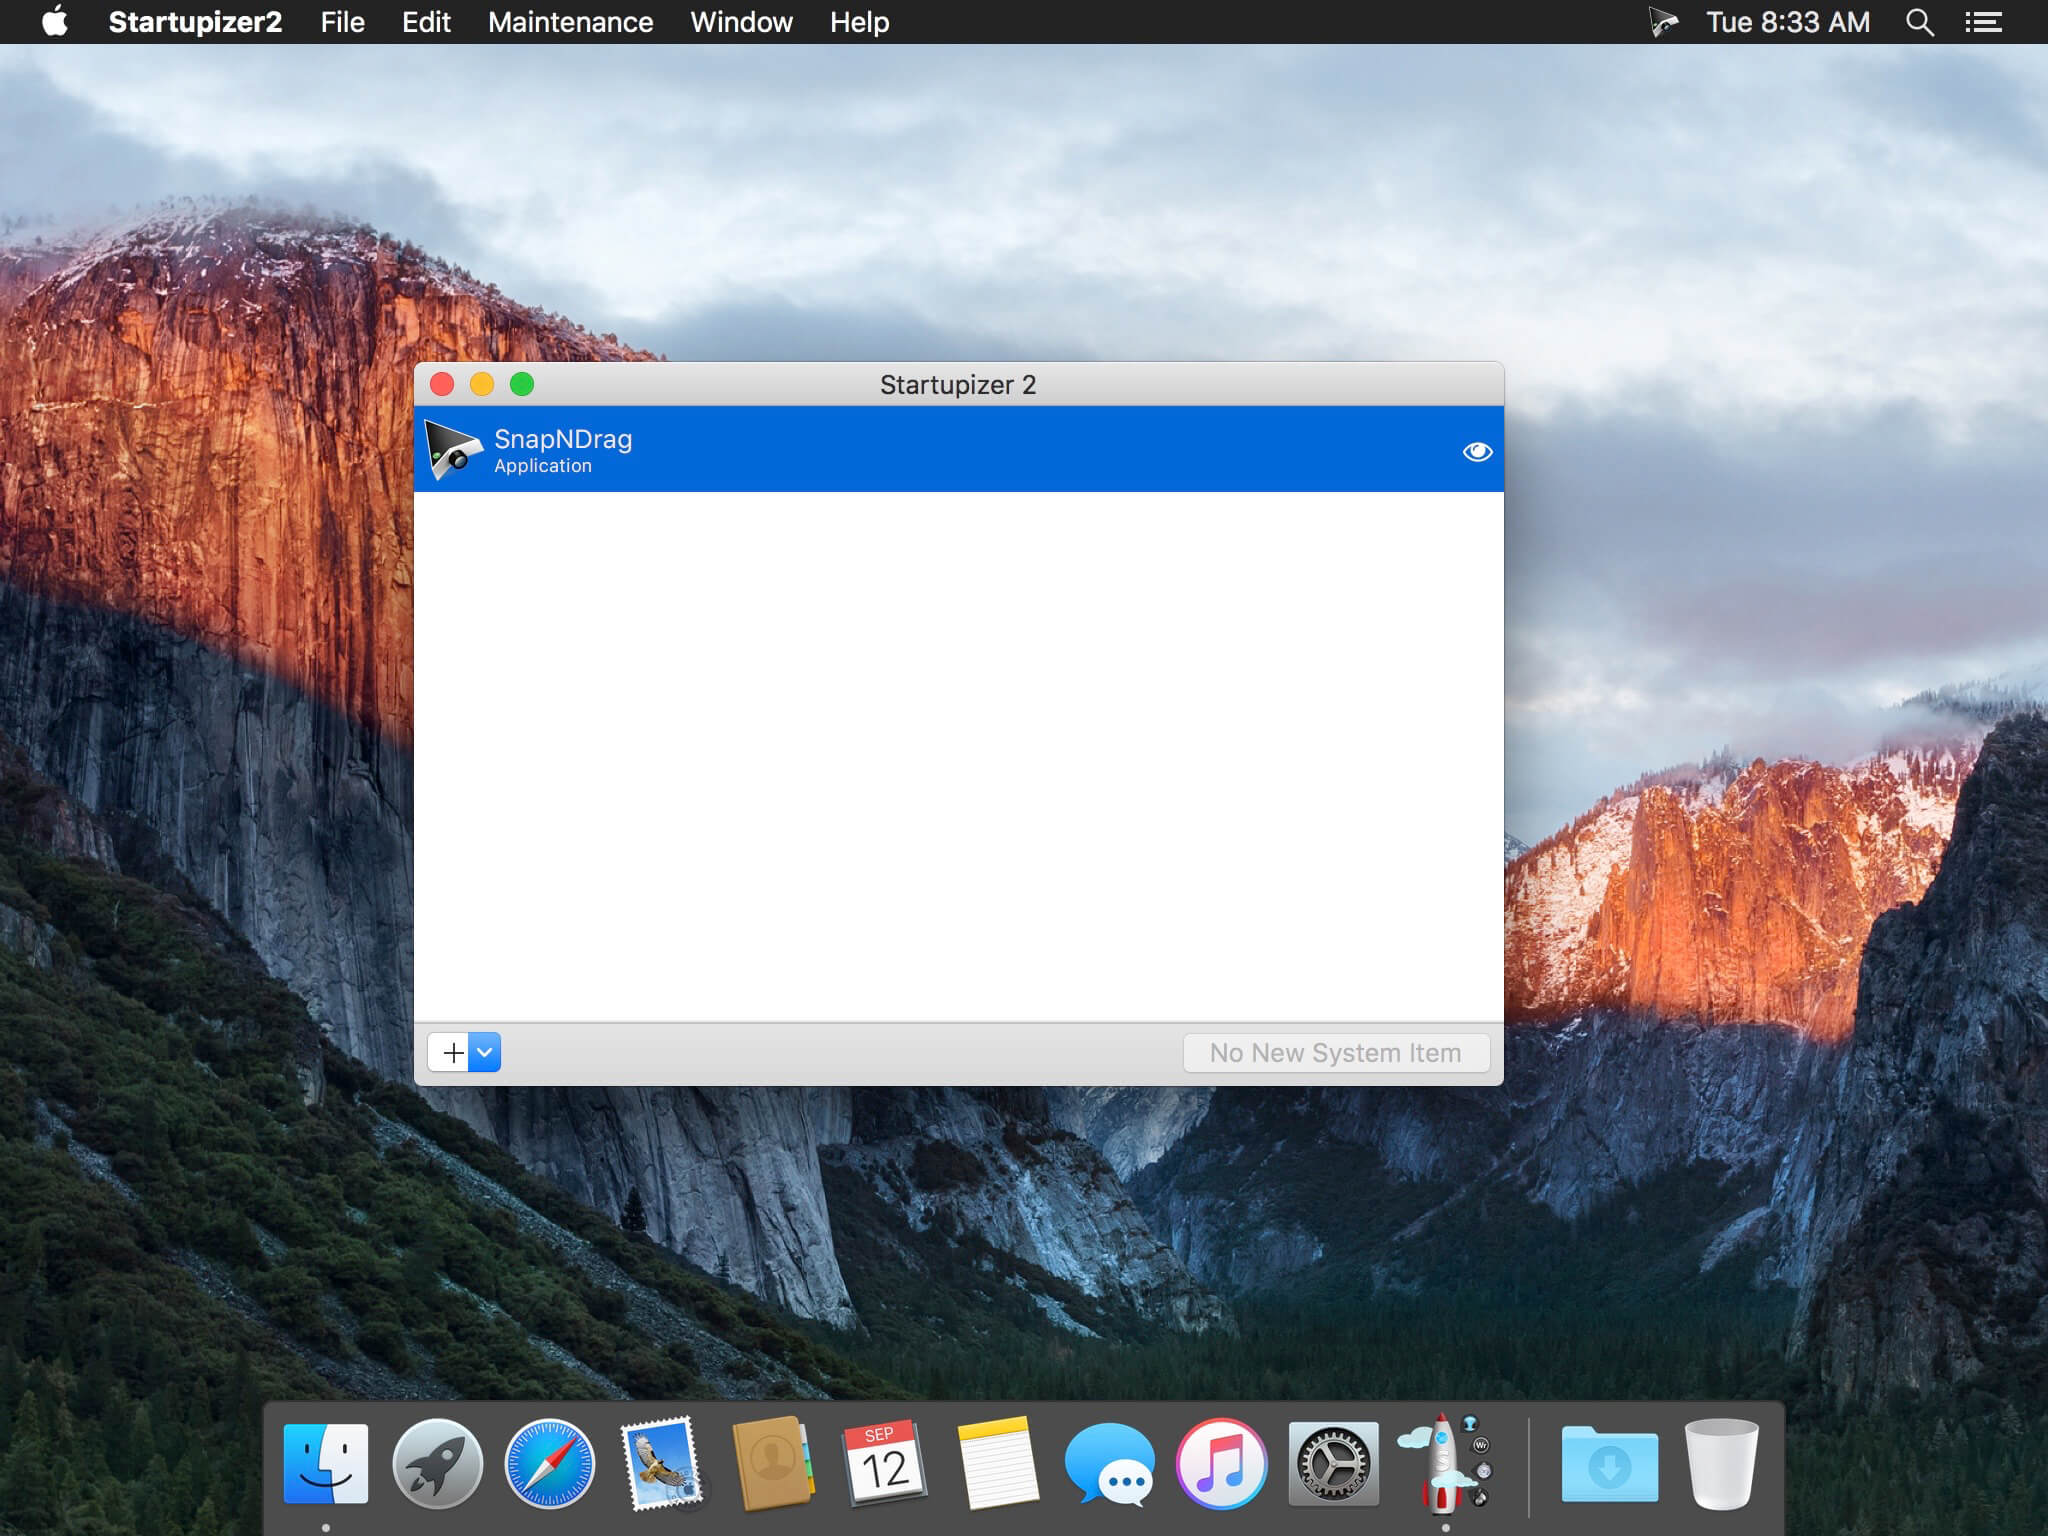The height and width of the screenshot is (1536, 2048).
Task: Open System Preferences gear in Dock
Action: click(x=1333, y=1464)
